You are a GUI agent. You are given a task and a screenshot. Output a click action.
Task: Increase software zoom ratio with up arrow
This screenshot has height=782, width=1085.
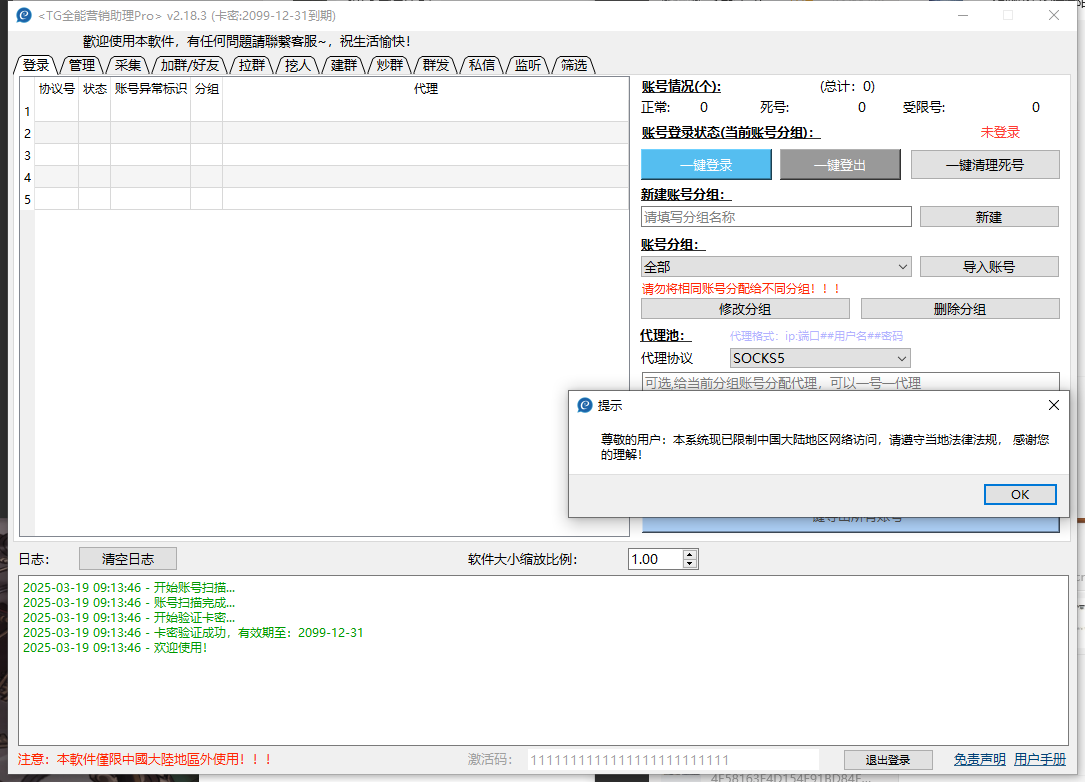pyautogui.click(x=689, y=555)
